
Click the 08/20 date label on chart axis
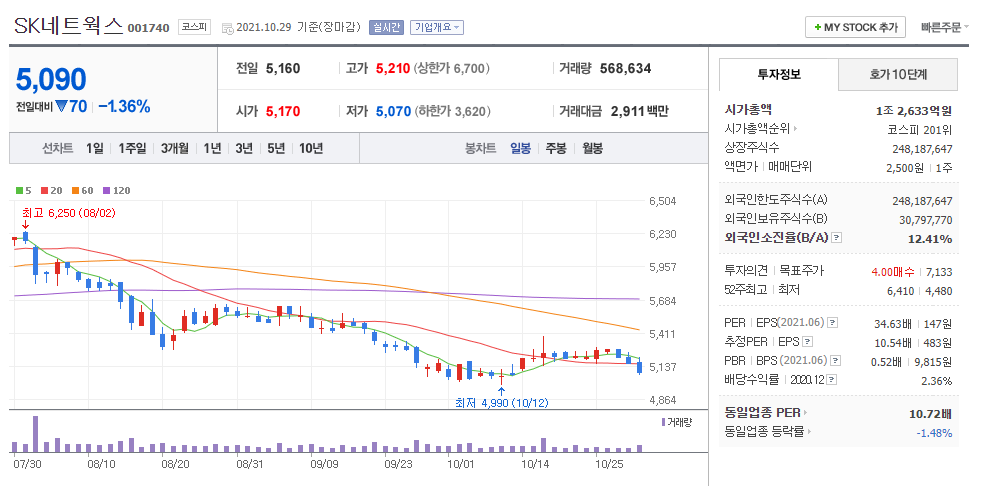[x=175, y=464]
